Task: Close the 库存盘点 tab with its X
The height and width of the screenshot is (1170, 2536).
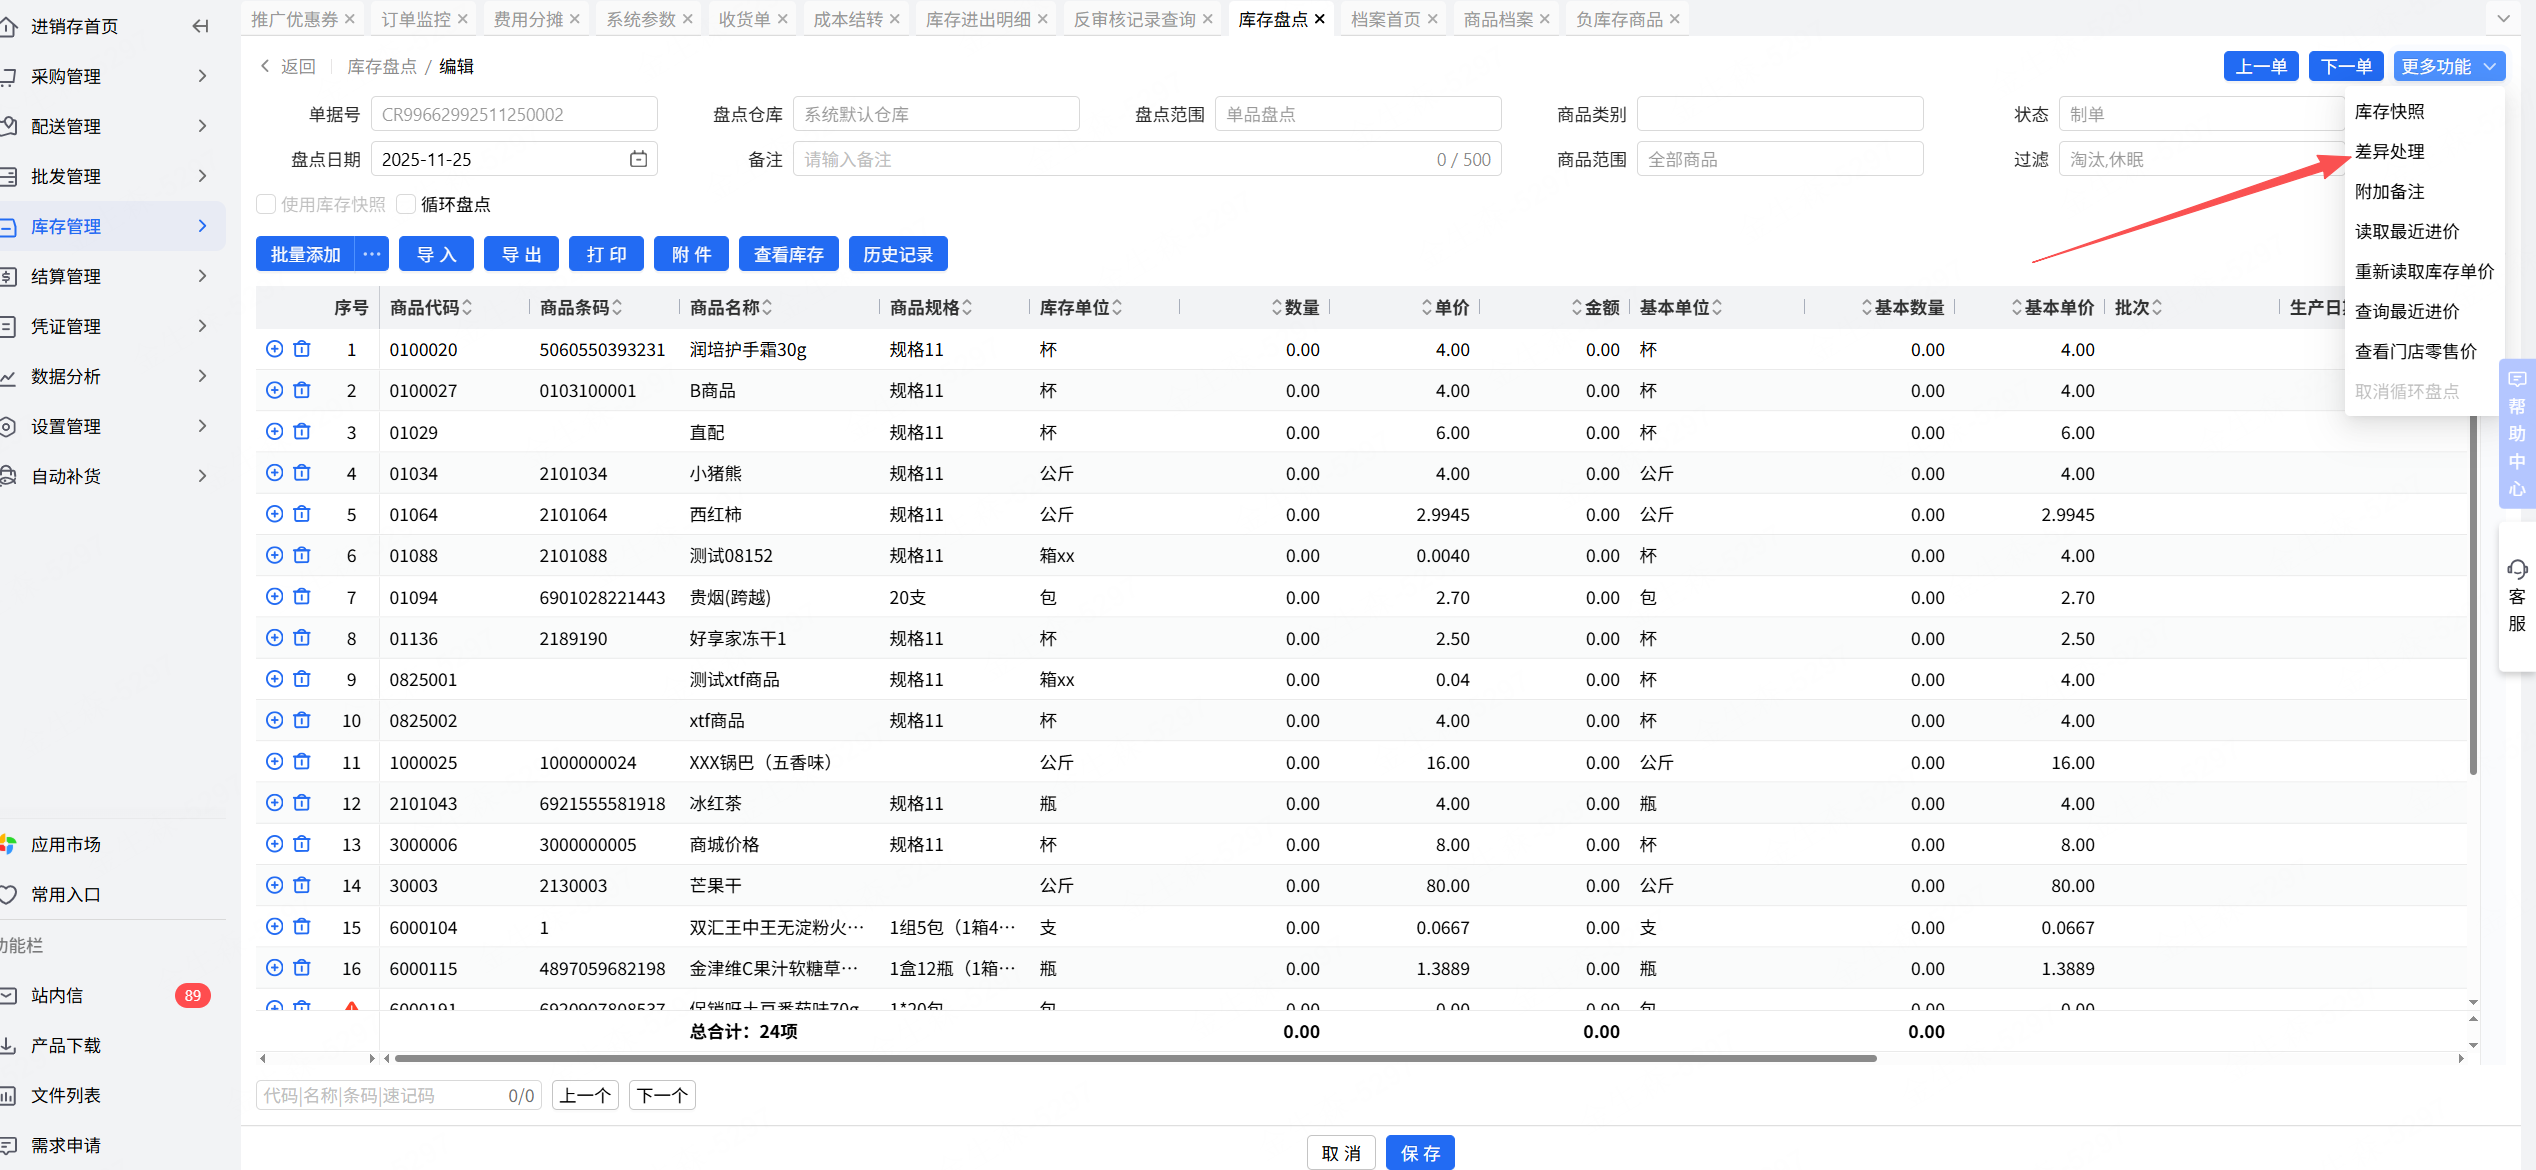Action: point(1320,19)
